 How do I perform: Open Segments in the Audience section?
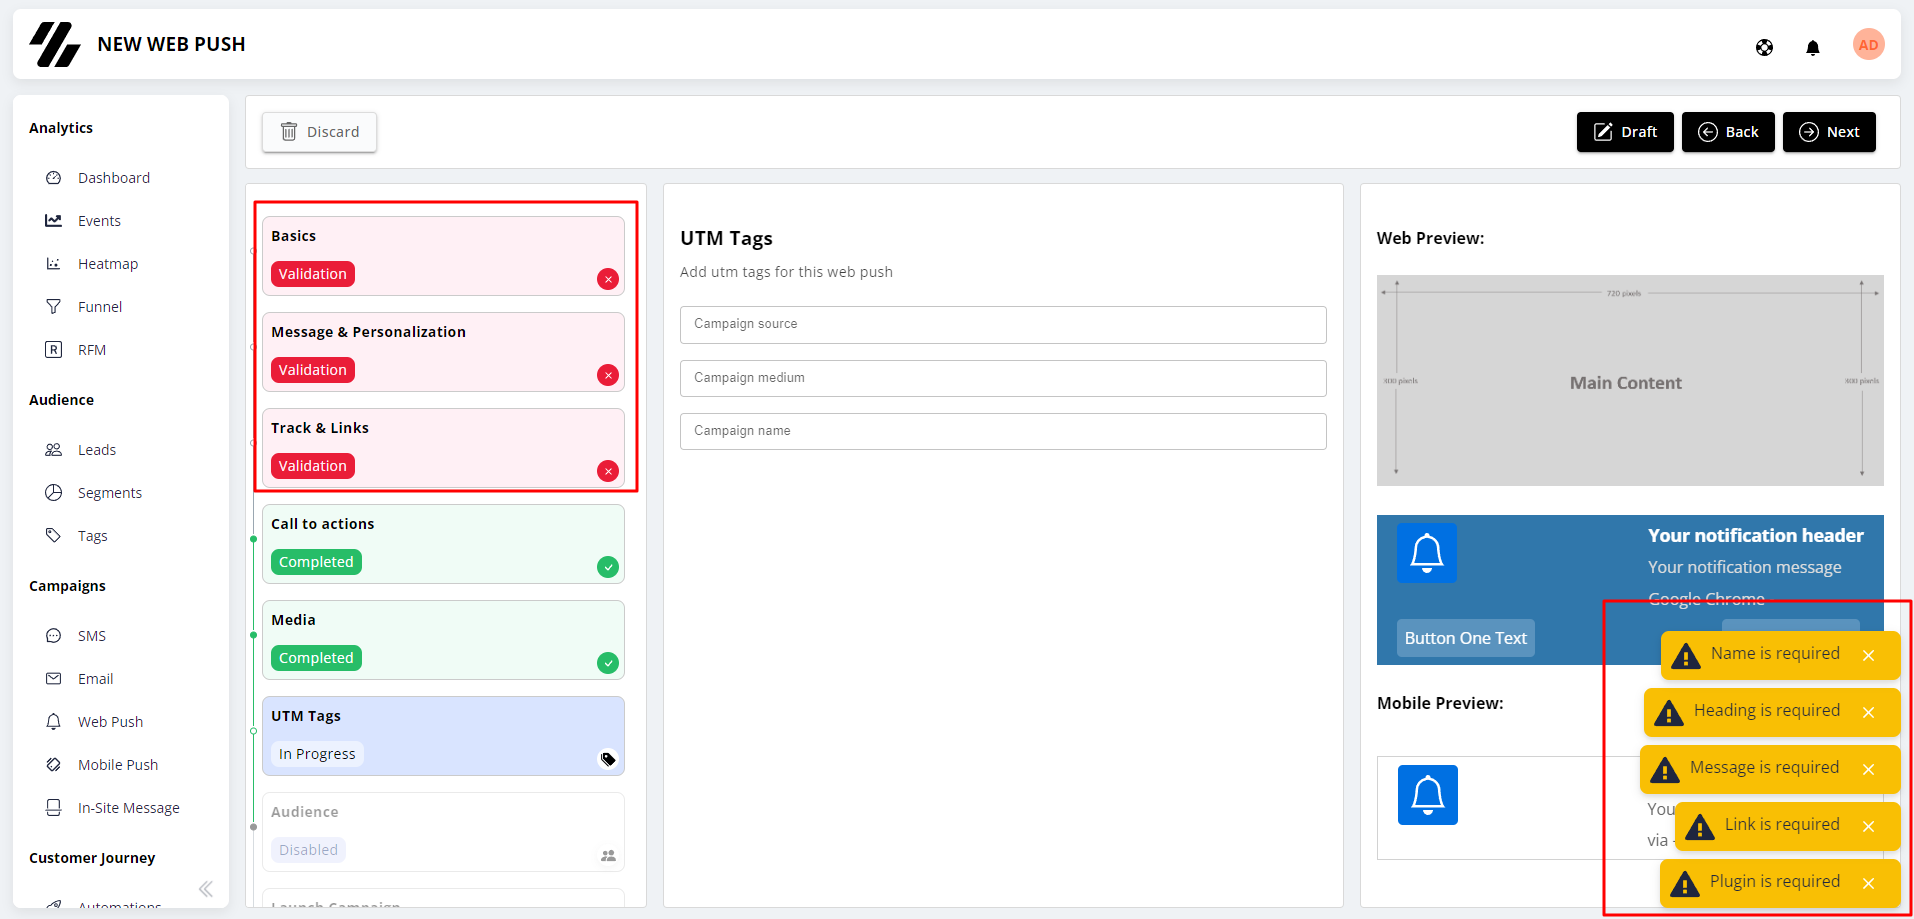pyautogui.click(x=110, y=493)
